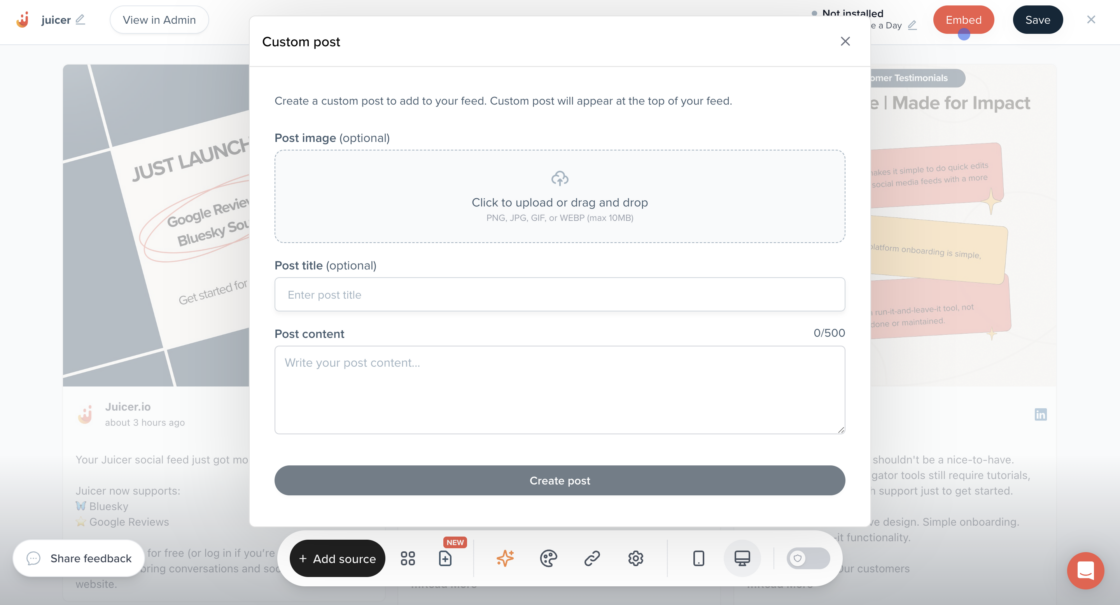
Task: Click the new custom post icon
Action: (446, 559)
